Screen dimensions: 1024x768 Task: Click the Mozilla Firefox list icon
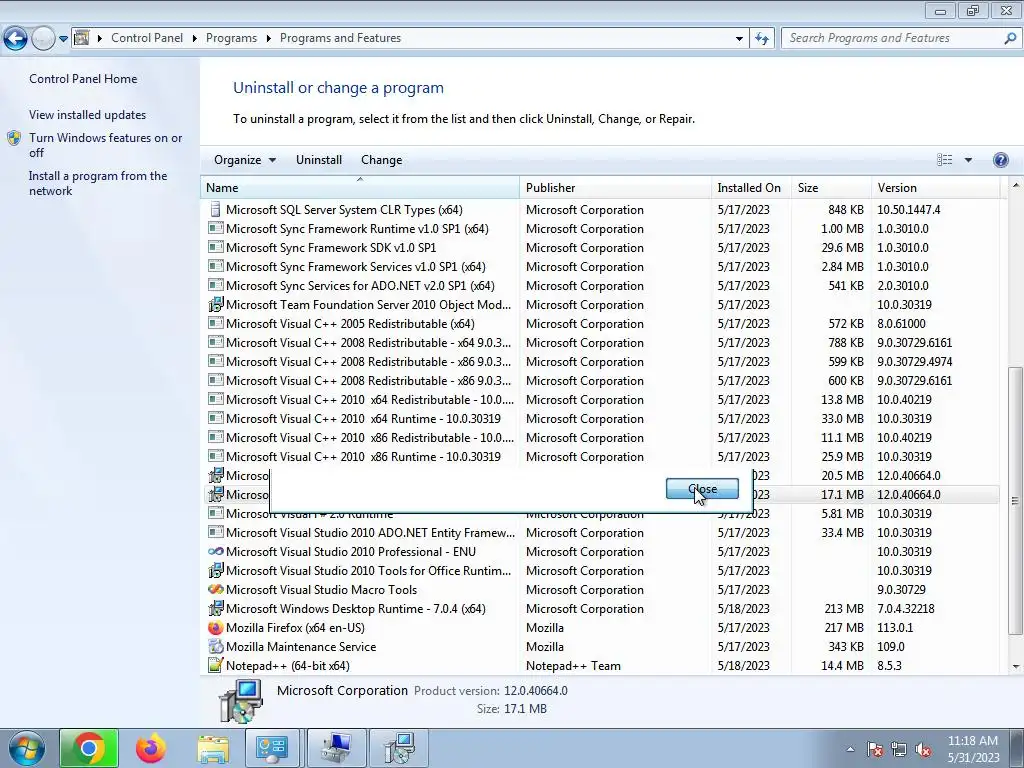click(215, 628)
